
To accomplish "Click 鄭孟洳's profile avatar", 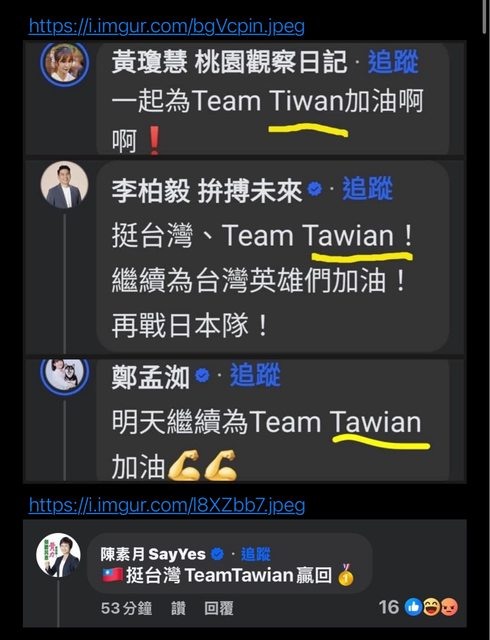I will point(65,376).
